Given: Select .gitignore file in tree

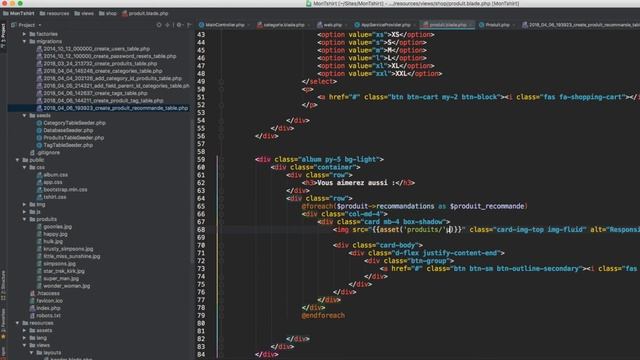Looking at the screenshot, I should click(44, 153).
